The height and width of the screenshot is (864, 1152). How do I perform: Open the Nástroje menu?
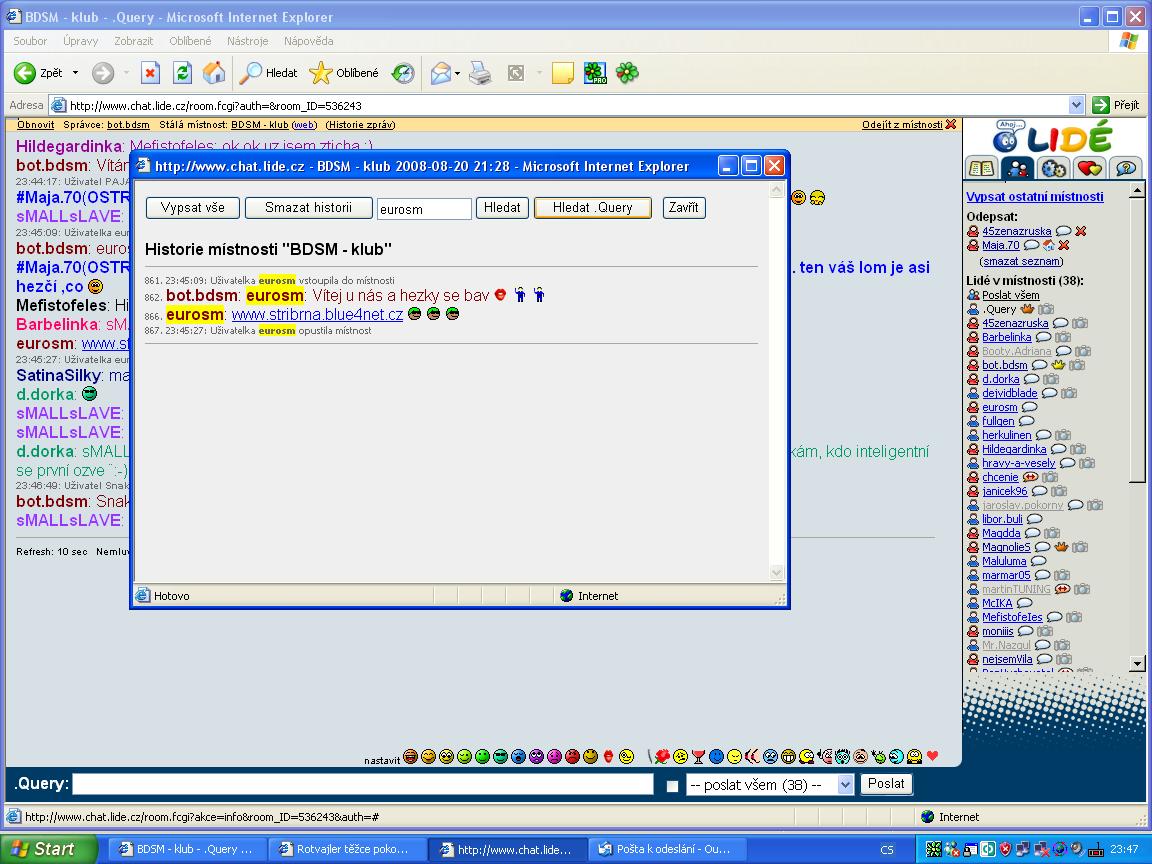point(248,41)
